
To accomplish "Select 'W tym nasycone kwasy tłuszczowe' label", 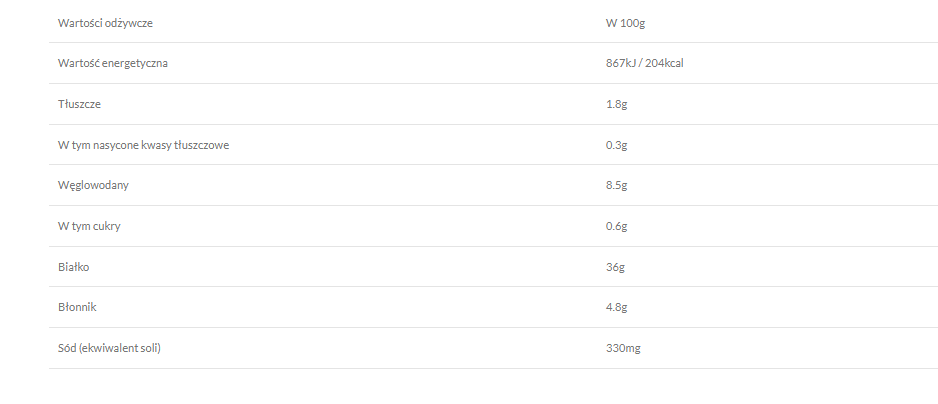I will pyautogui.click(x=144, y=145).
